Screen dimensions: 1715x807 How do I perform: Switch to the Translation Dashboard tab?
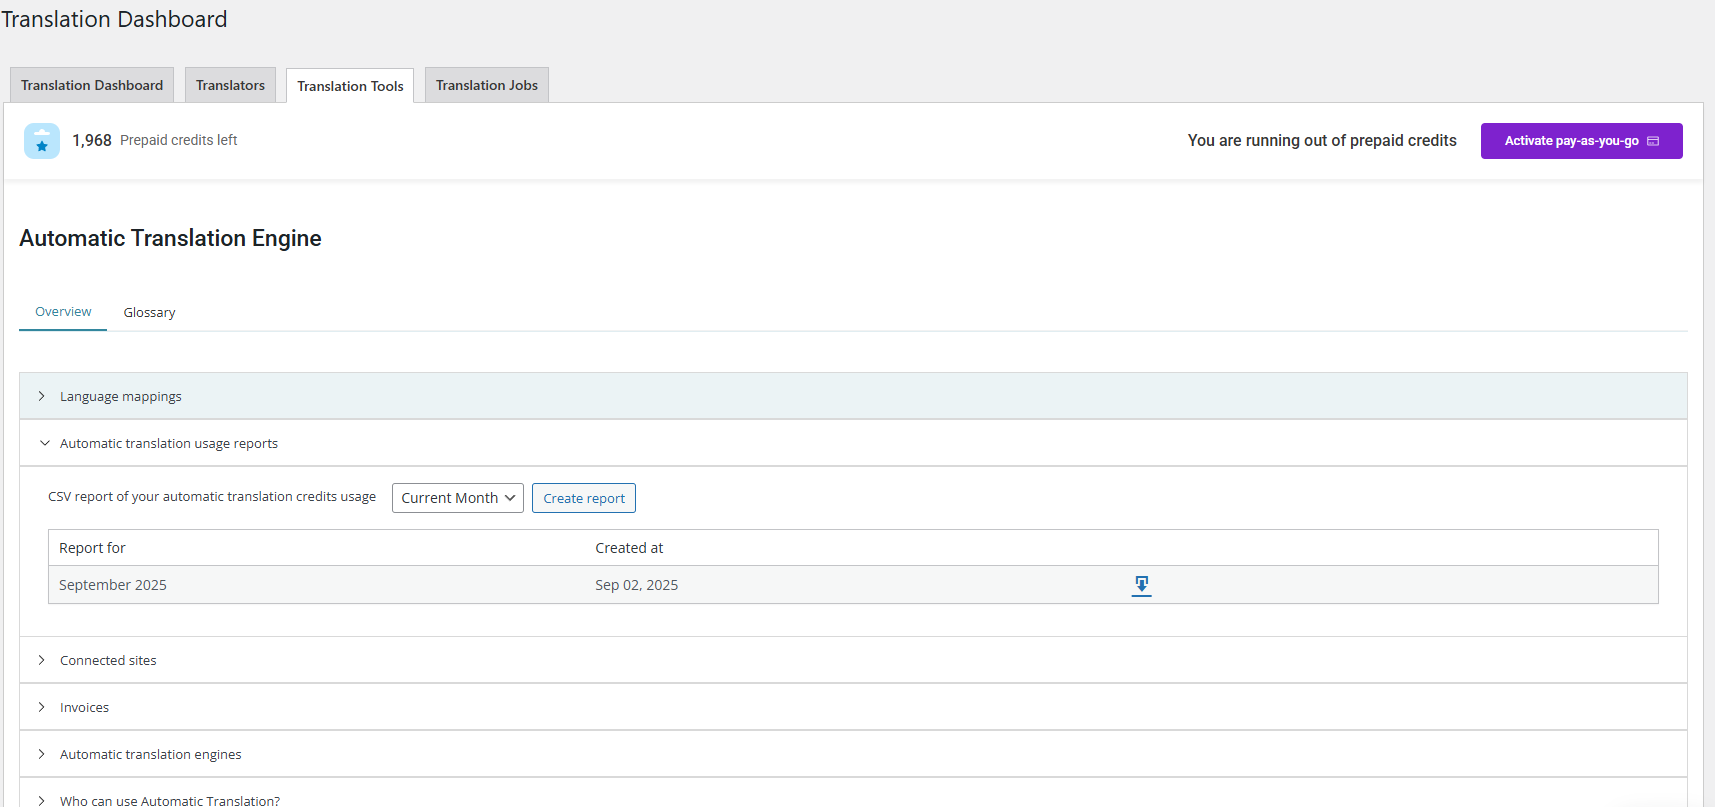(92, 85)
